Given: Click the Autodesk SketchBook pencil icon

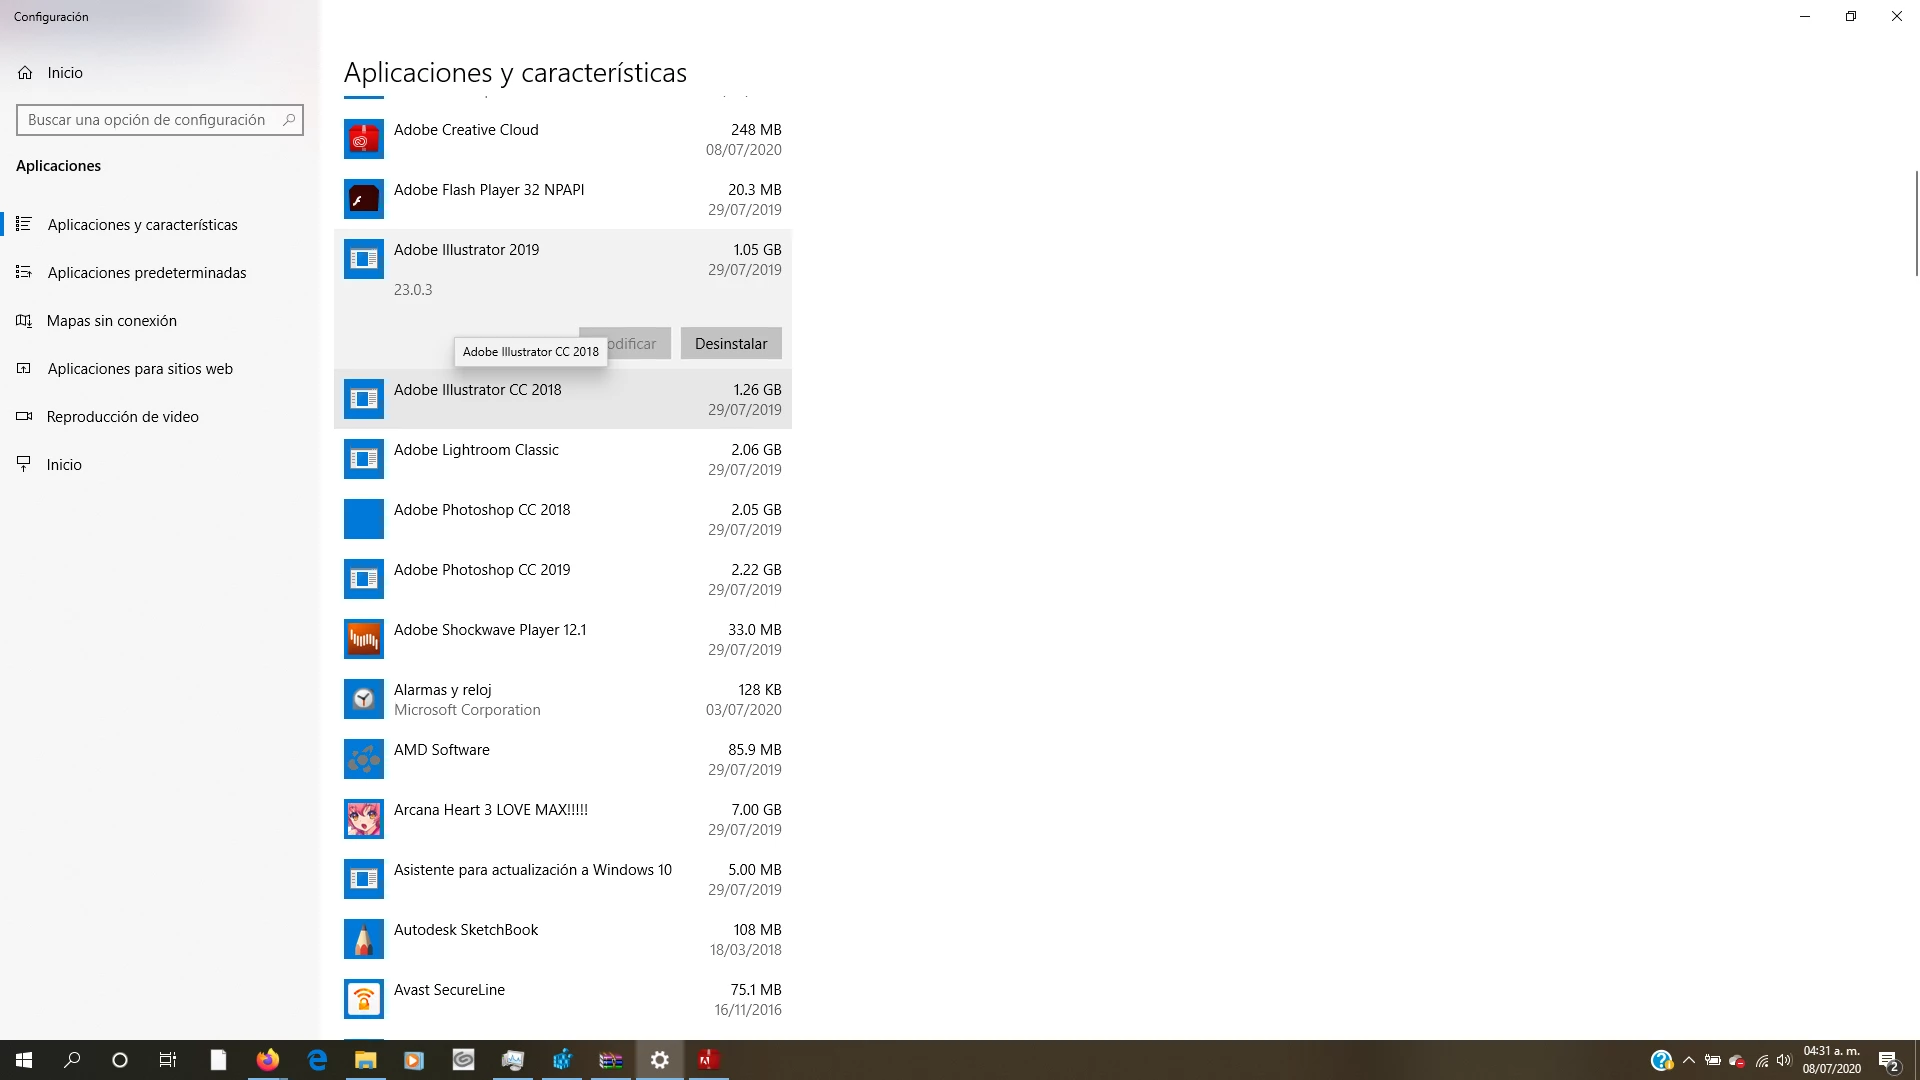Looking at the screenshot, I should pos(363,940).
